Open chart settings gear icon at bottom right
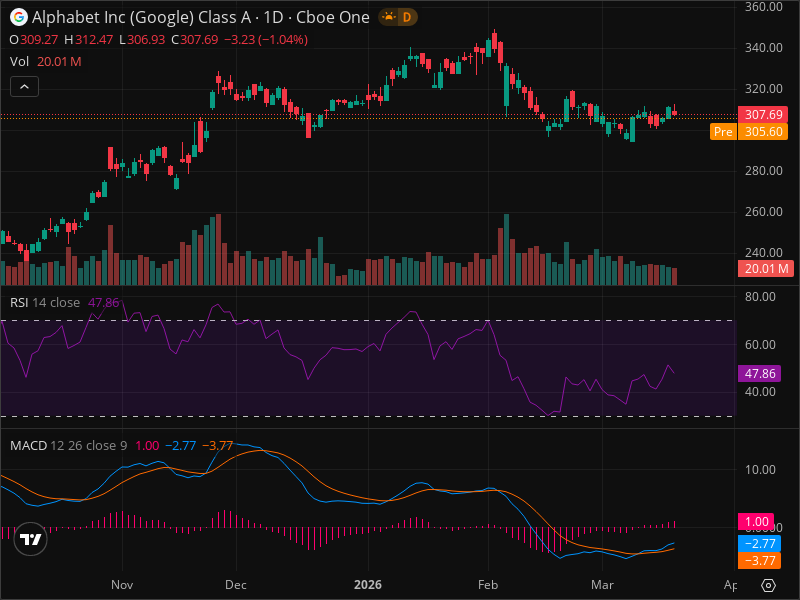 [x=768, y=585]
